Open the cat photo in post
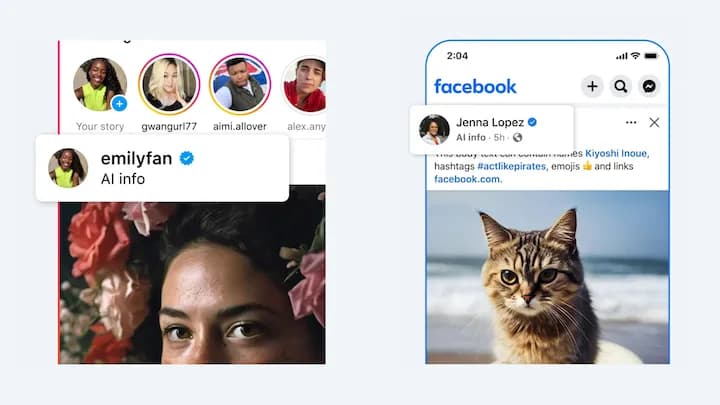The width and height of the screenshot is (720, 405). (x=547, y=277)
